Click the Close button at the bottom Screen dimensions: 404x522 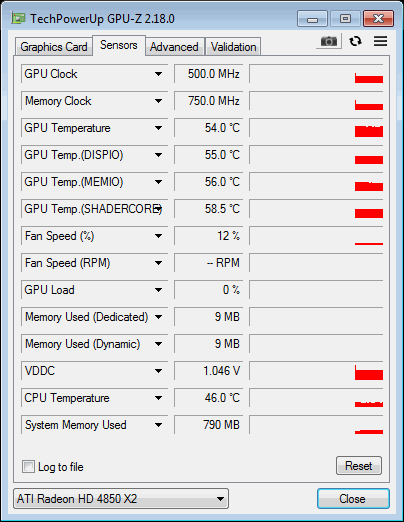click(353, 499)
